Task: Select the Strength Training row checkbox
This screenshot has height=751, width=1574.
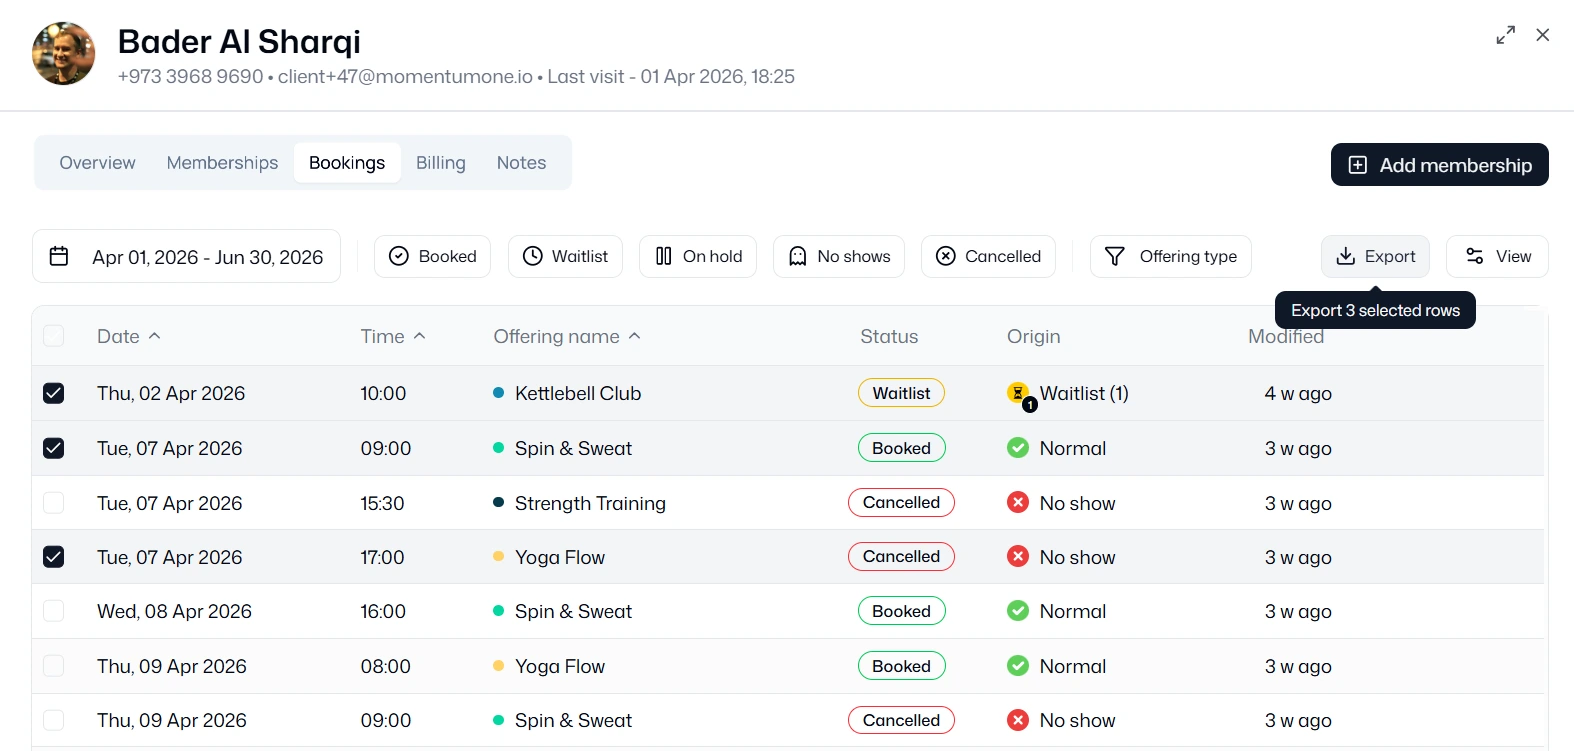Action: tap(54, 502)
